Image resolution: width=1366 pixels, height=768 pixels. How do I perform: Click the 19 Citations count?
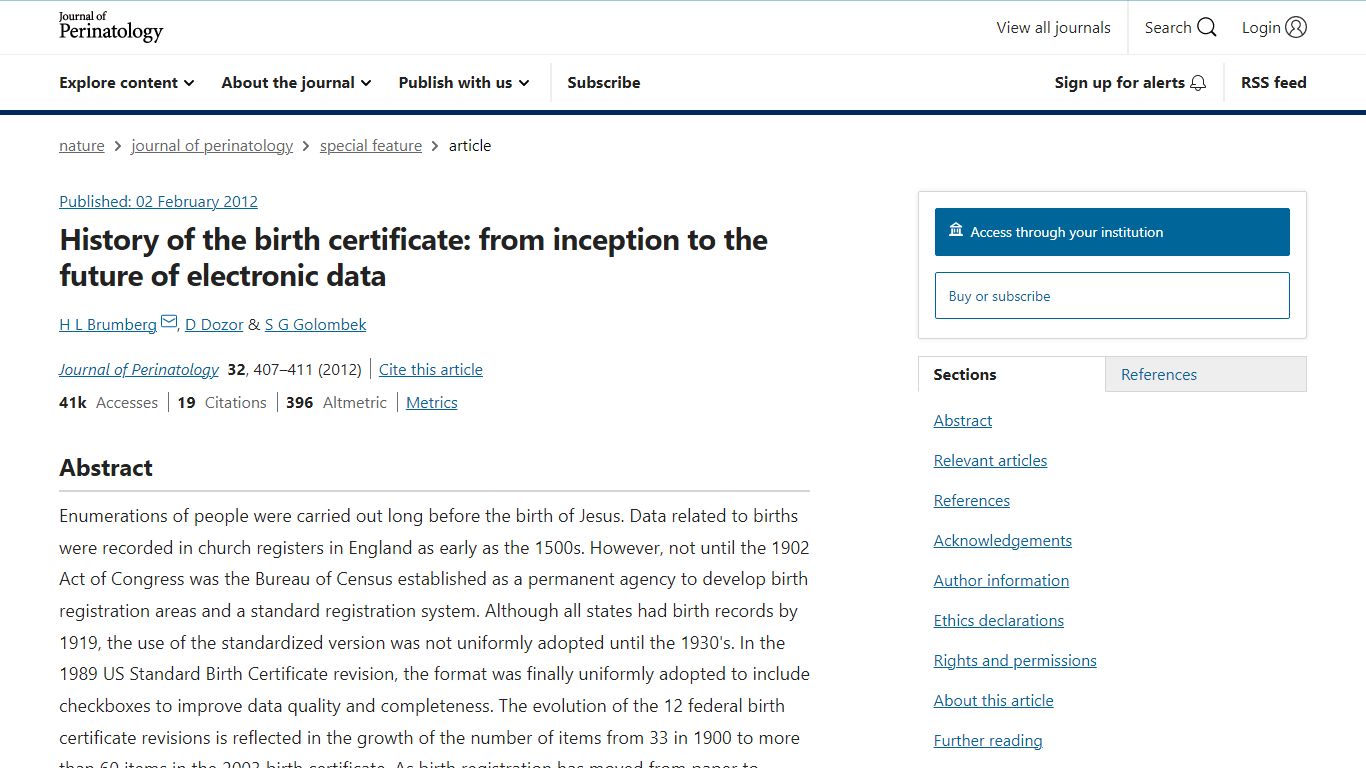pos(222,403)
